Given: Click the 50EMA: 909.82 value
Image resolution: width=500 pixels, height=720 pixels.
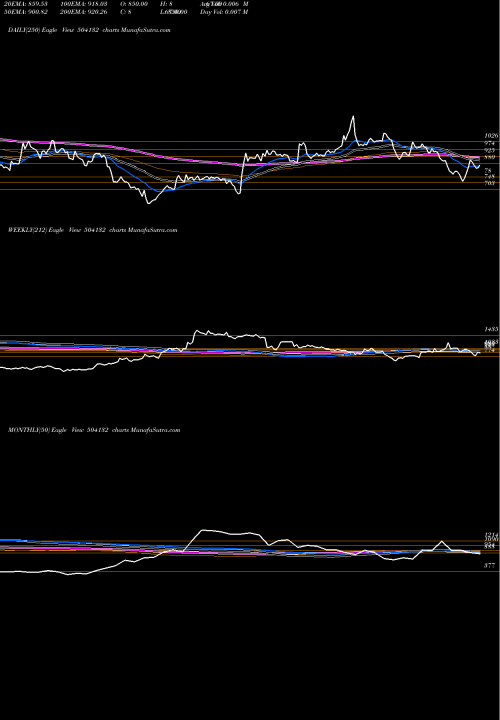Looking at the screenshot, I should coord(28,12).
